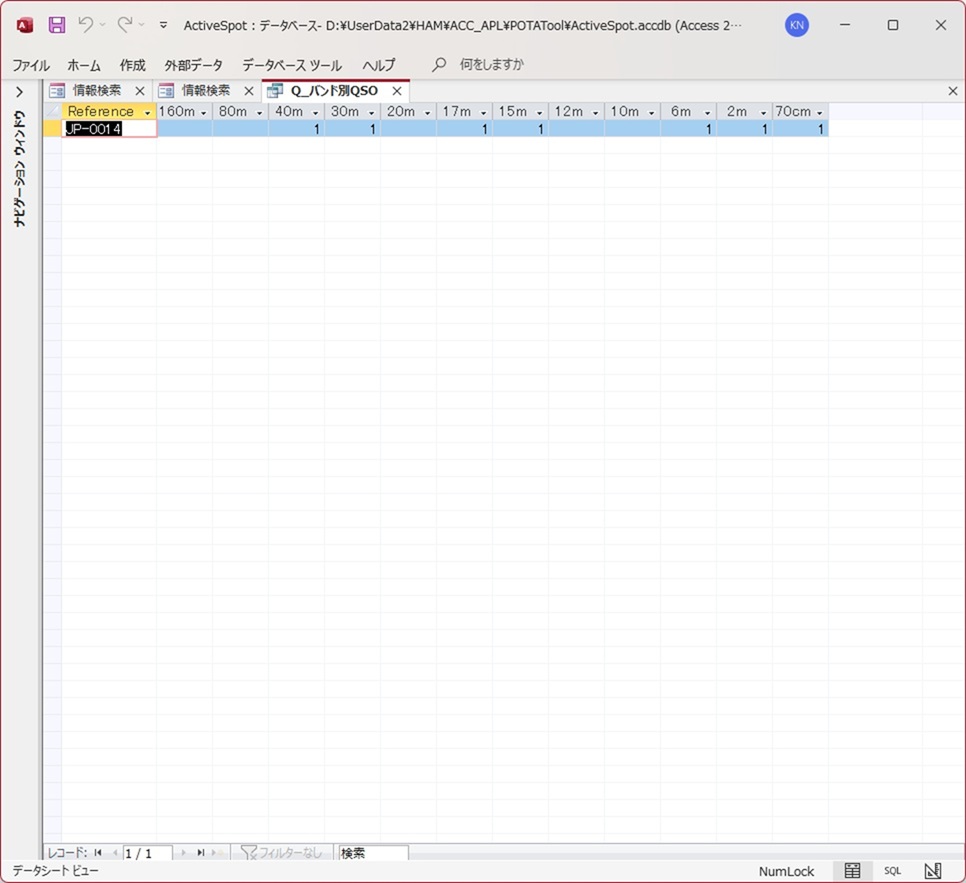Select the JP-0014 Reference cell

tap(108, 129)
